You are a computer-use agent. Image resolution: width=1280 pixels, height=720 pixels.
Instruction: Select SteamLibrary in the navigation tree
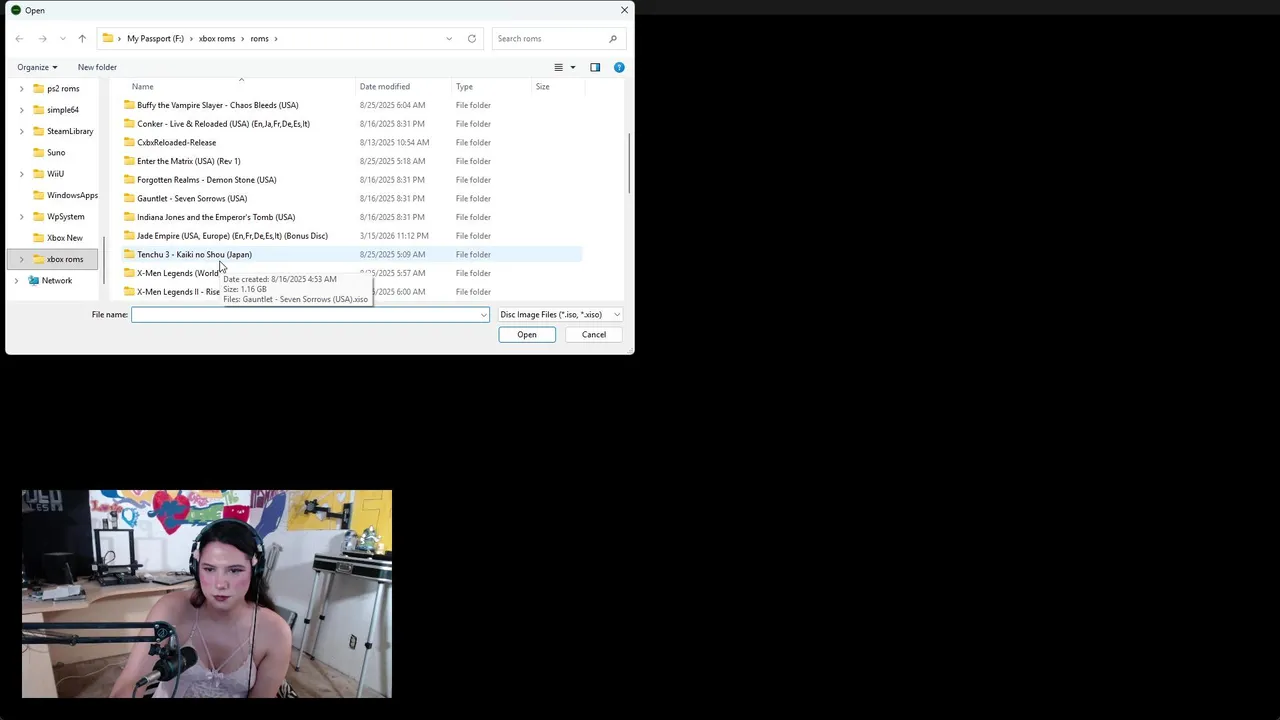pos(70,131)
